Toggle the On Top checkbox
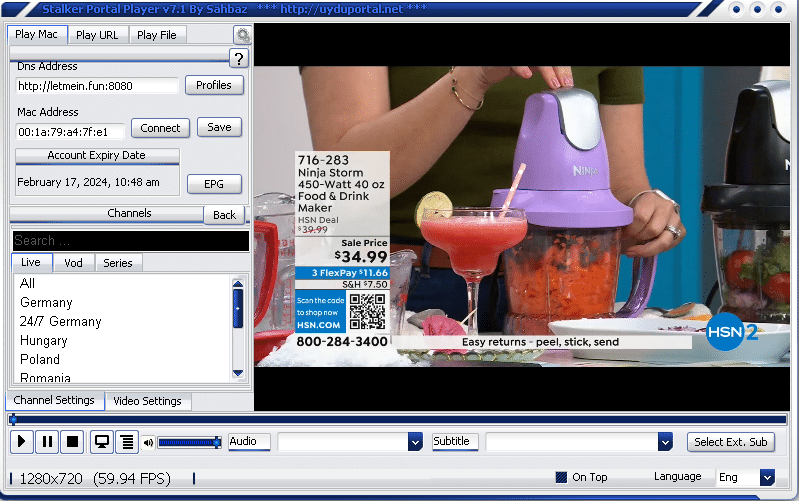 pos(561,477)
